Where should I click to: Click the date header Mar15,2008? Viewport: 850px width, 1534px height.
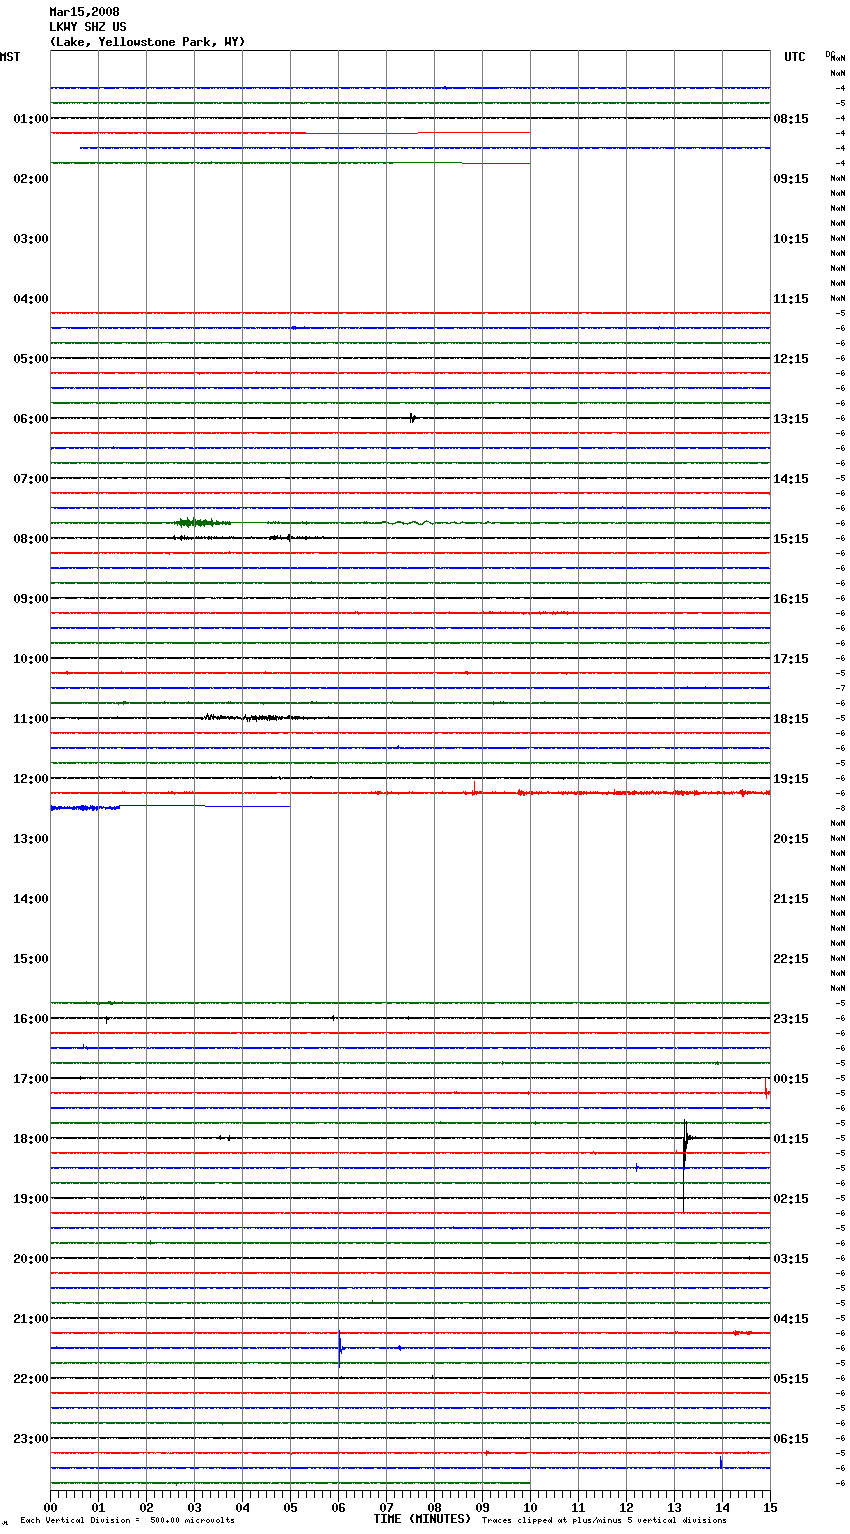pos(84,12)
